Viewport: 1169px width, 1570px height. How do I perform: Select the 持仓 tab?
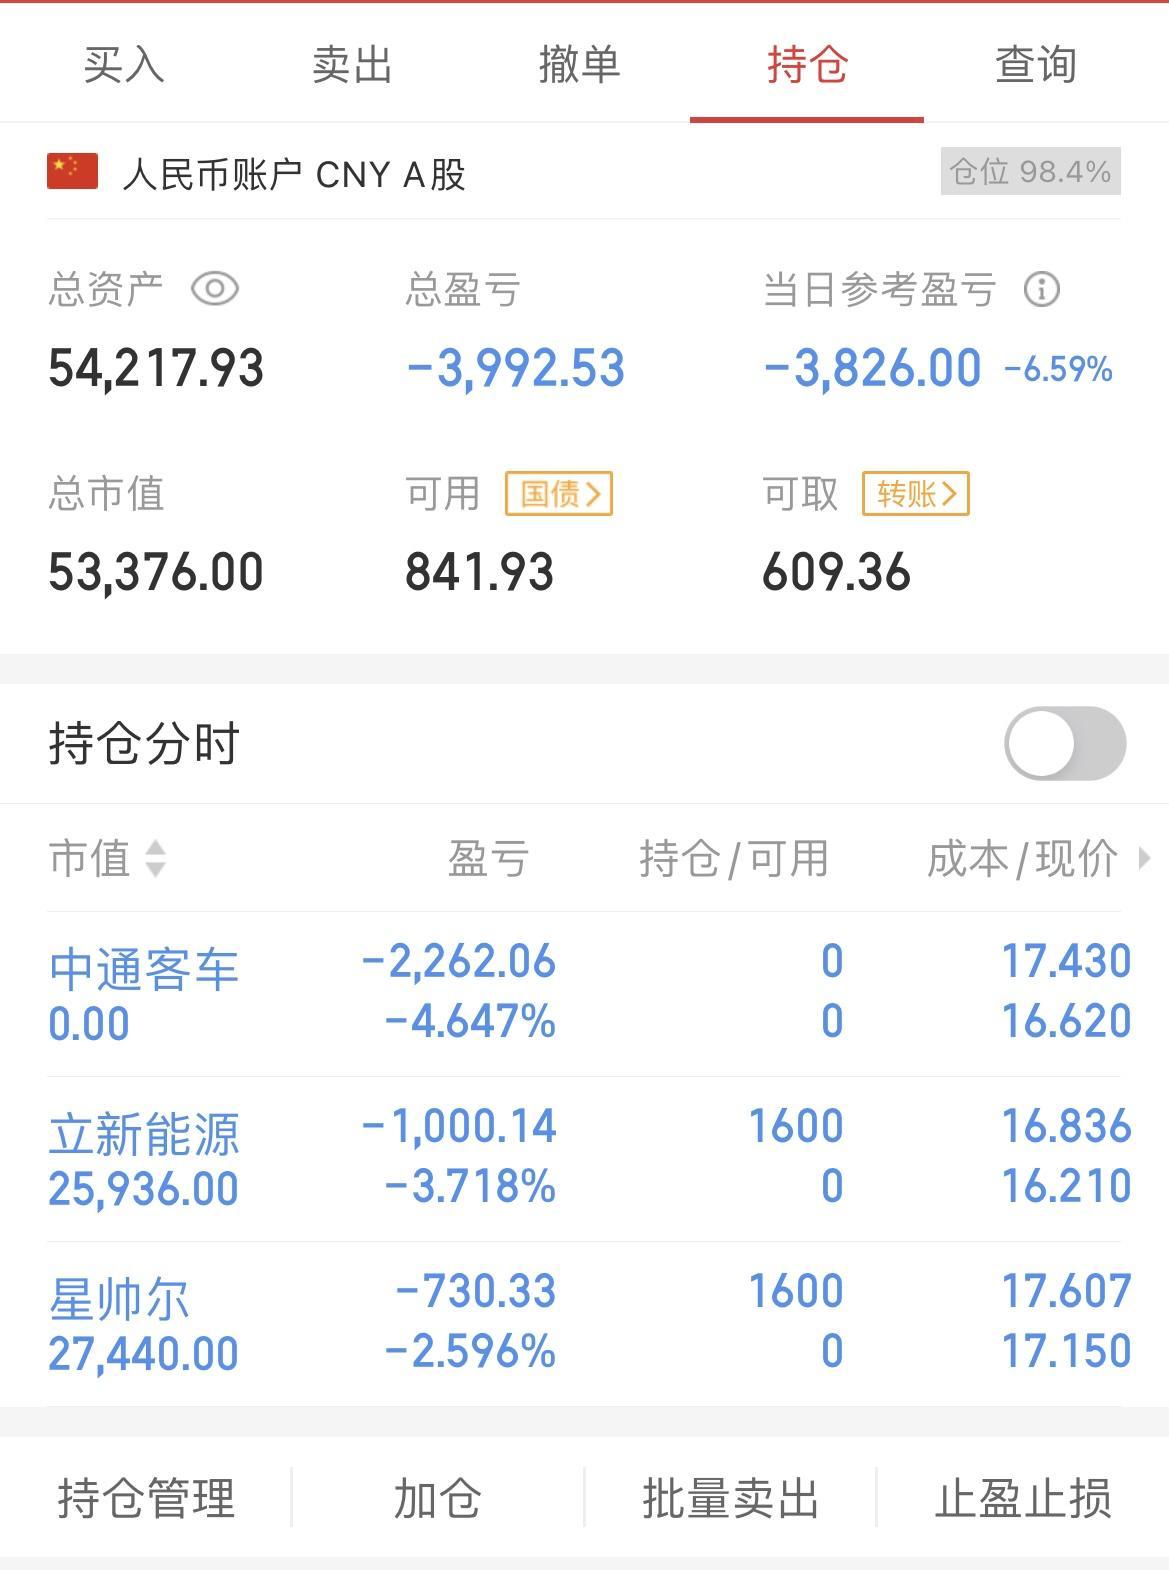tap(808, 65)
